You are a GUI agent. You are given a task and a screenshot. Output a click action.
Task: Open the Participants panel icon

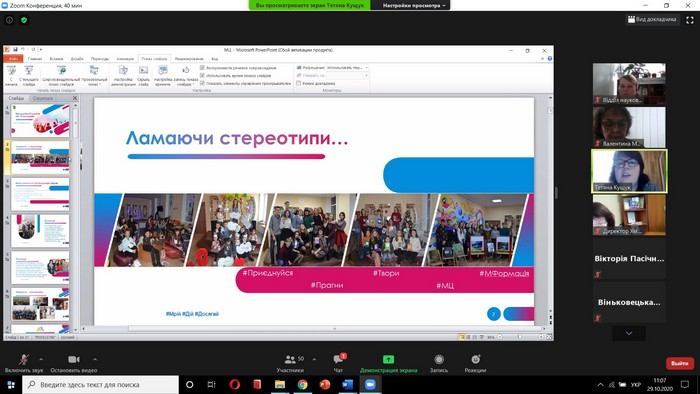290,359
